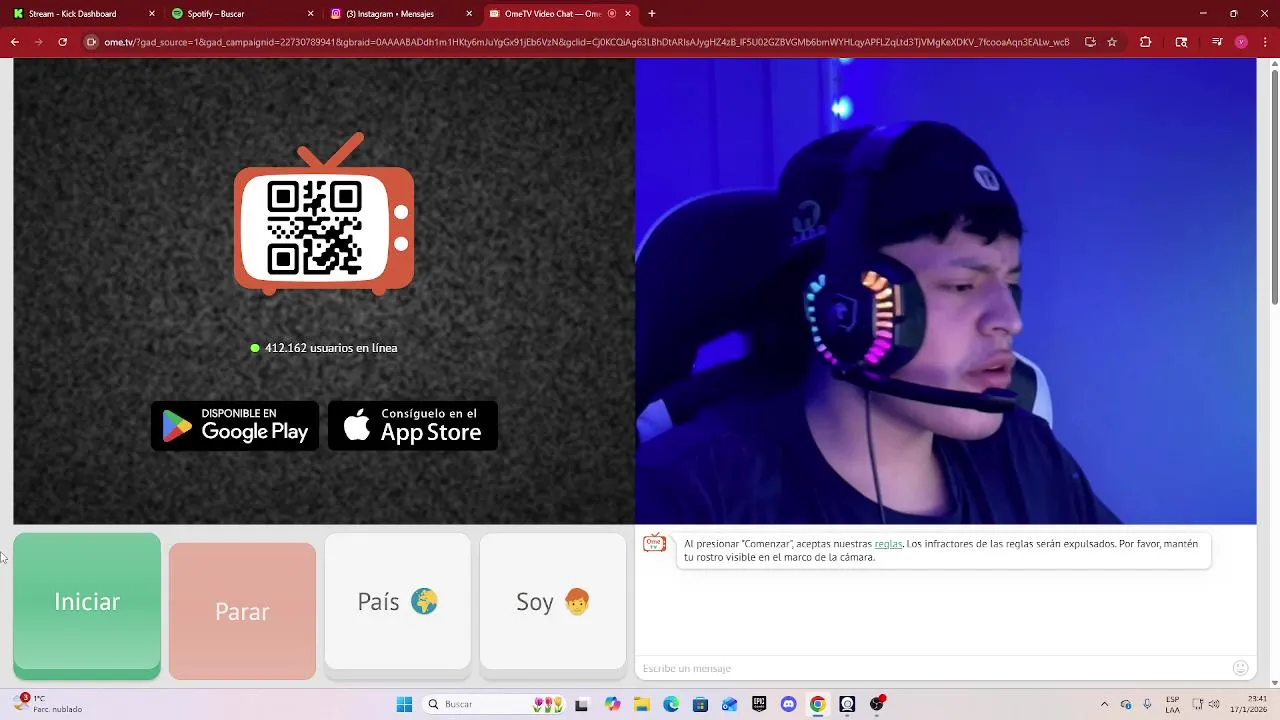1280x720 pixels.
Task: Click the Google Chrome taskbar icon
Action: (x=818, y=704)
